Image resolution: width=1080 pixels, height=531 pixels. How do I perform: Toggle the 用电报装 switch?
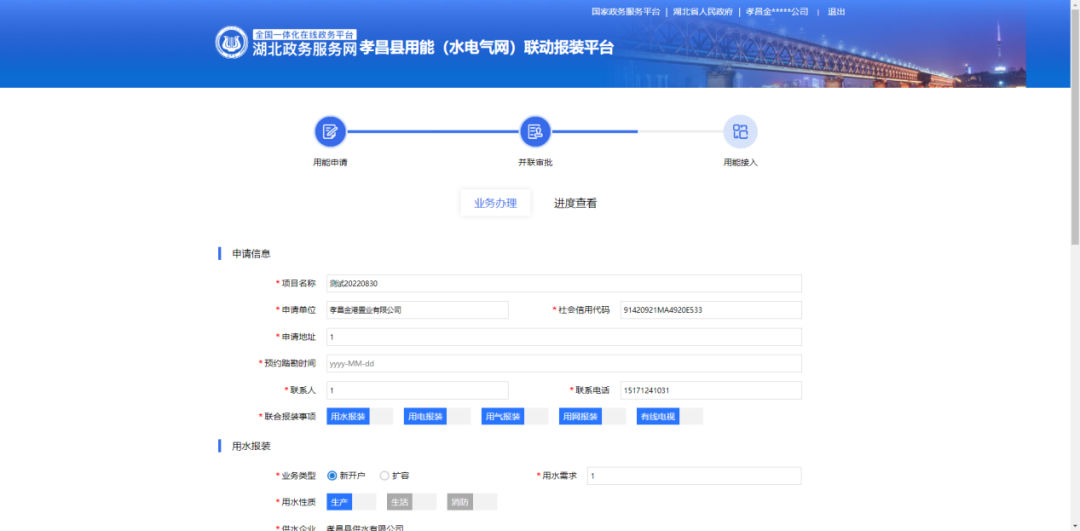(437, 416)
